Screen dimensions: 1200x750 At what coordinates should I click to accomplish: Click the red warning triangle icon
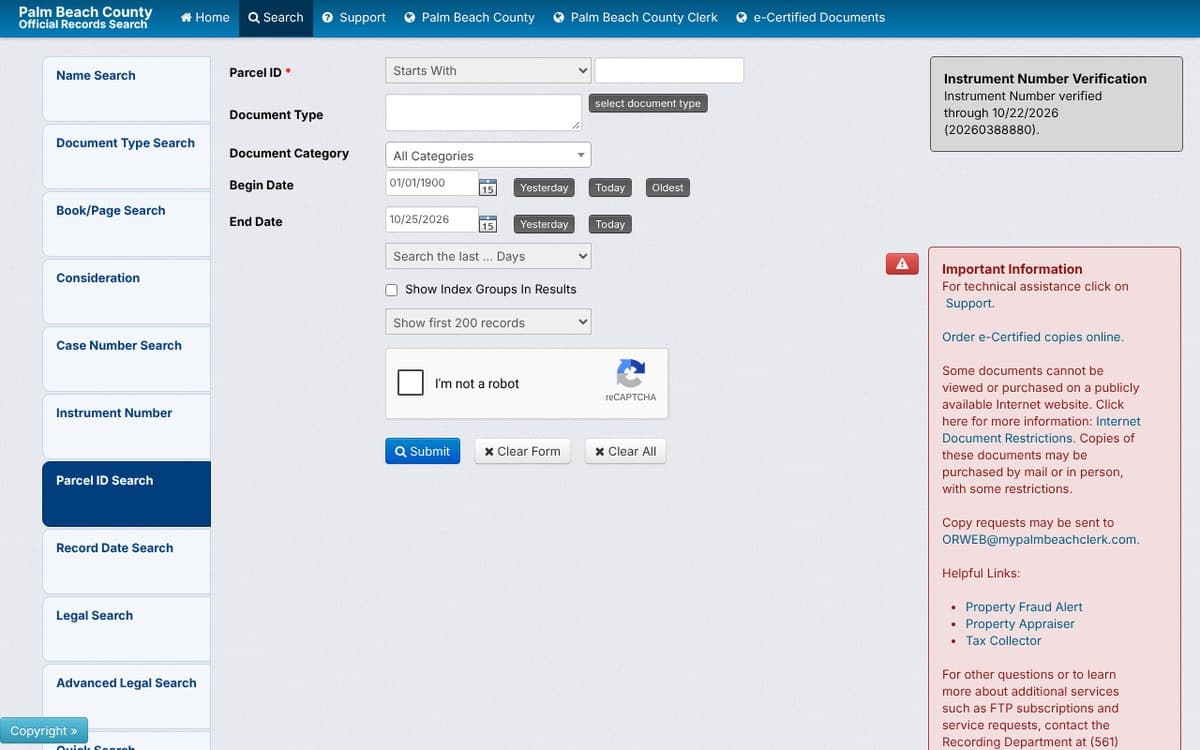click(x=902, y=264)
